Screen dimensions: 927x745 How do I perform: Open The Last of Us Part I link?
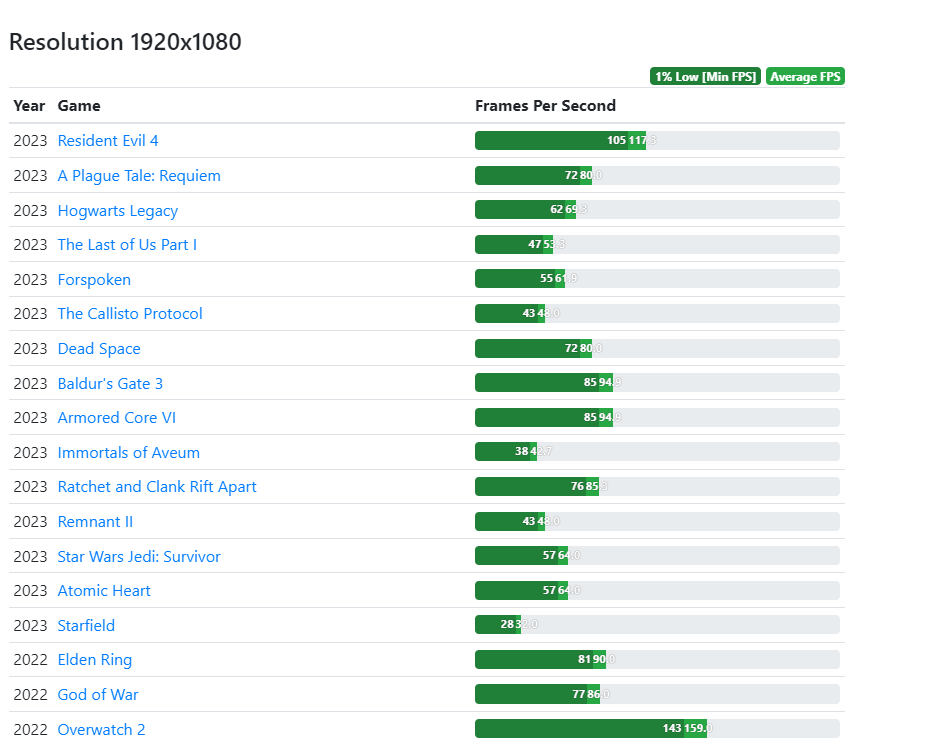coord(127,245)
